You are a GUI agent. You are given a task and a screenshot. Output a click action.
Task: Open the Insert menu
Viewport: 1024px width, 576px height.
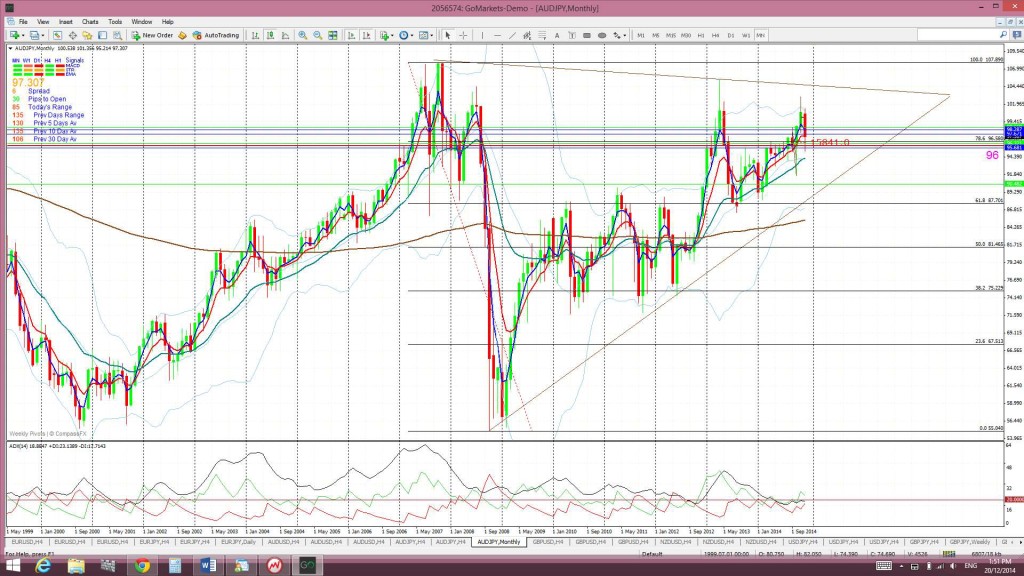click(x=65, y=22)
